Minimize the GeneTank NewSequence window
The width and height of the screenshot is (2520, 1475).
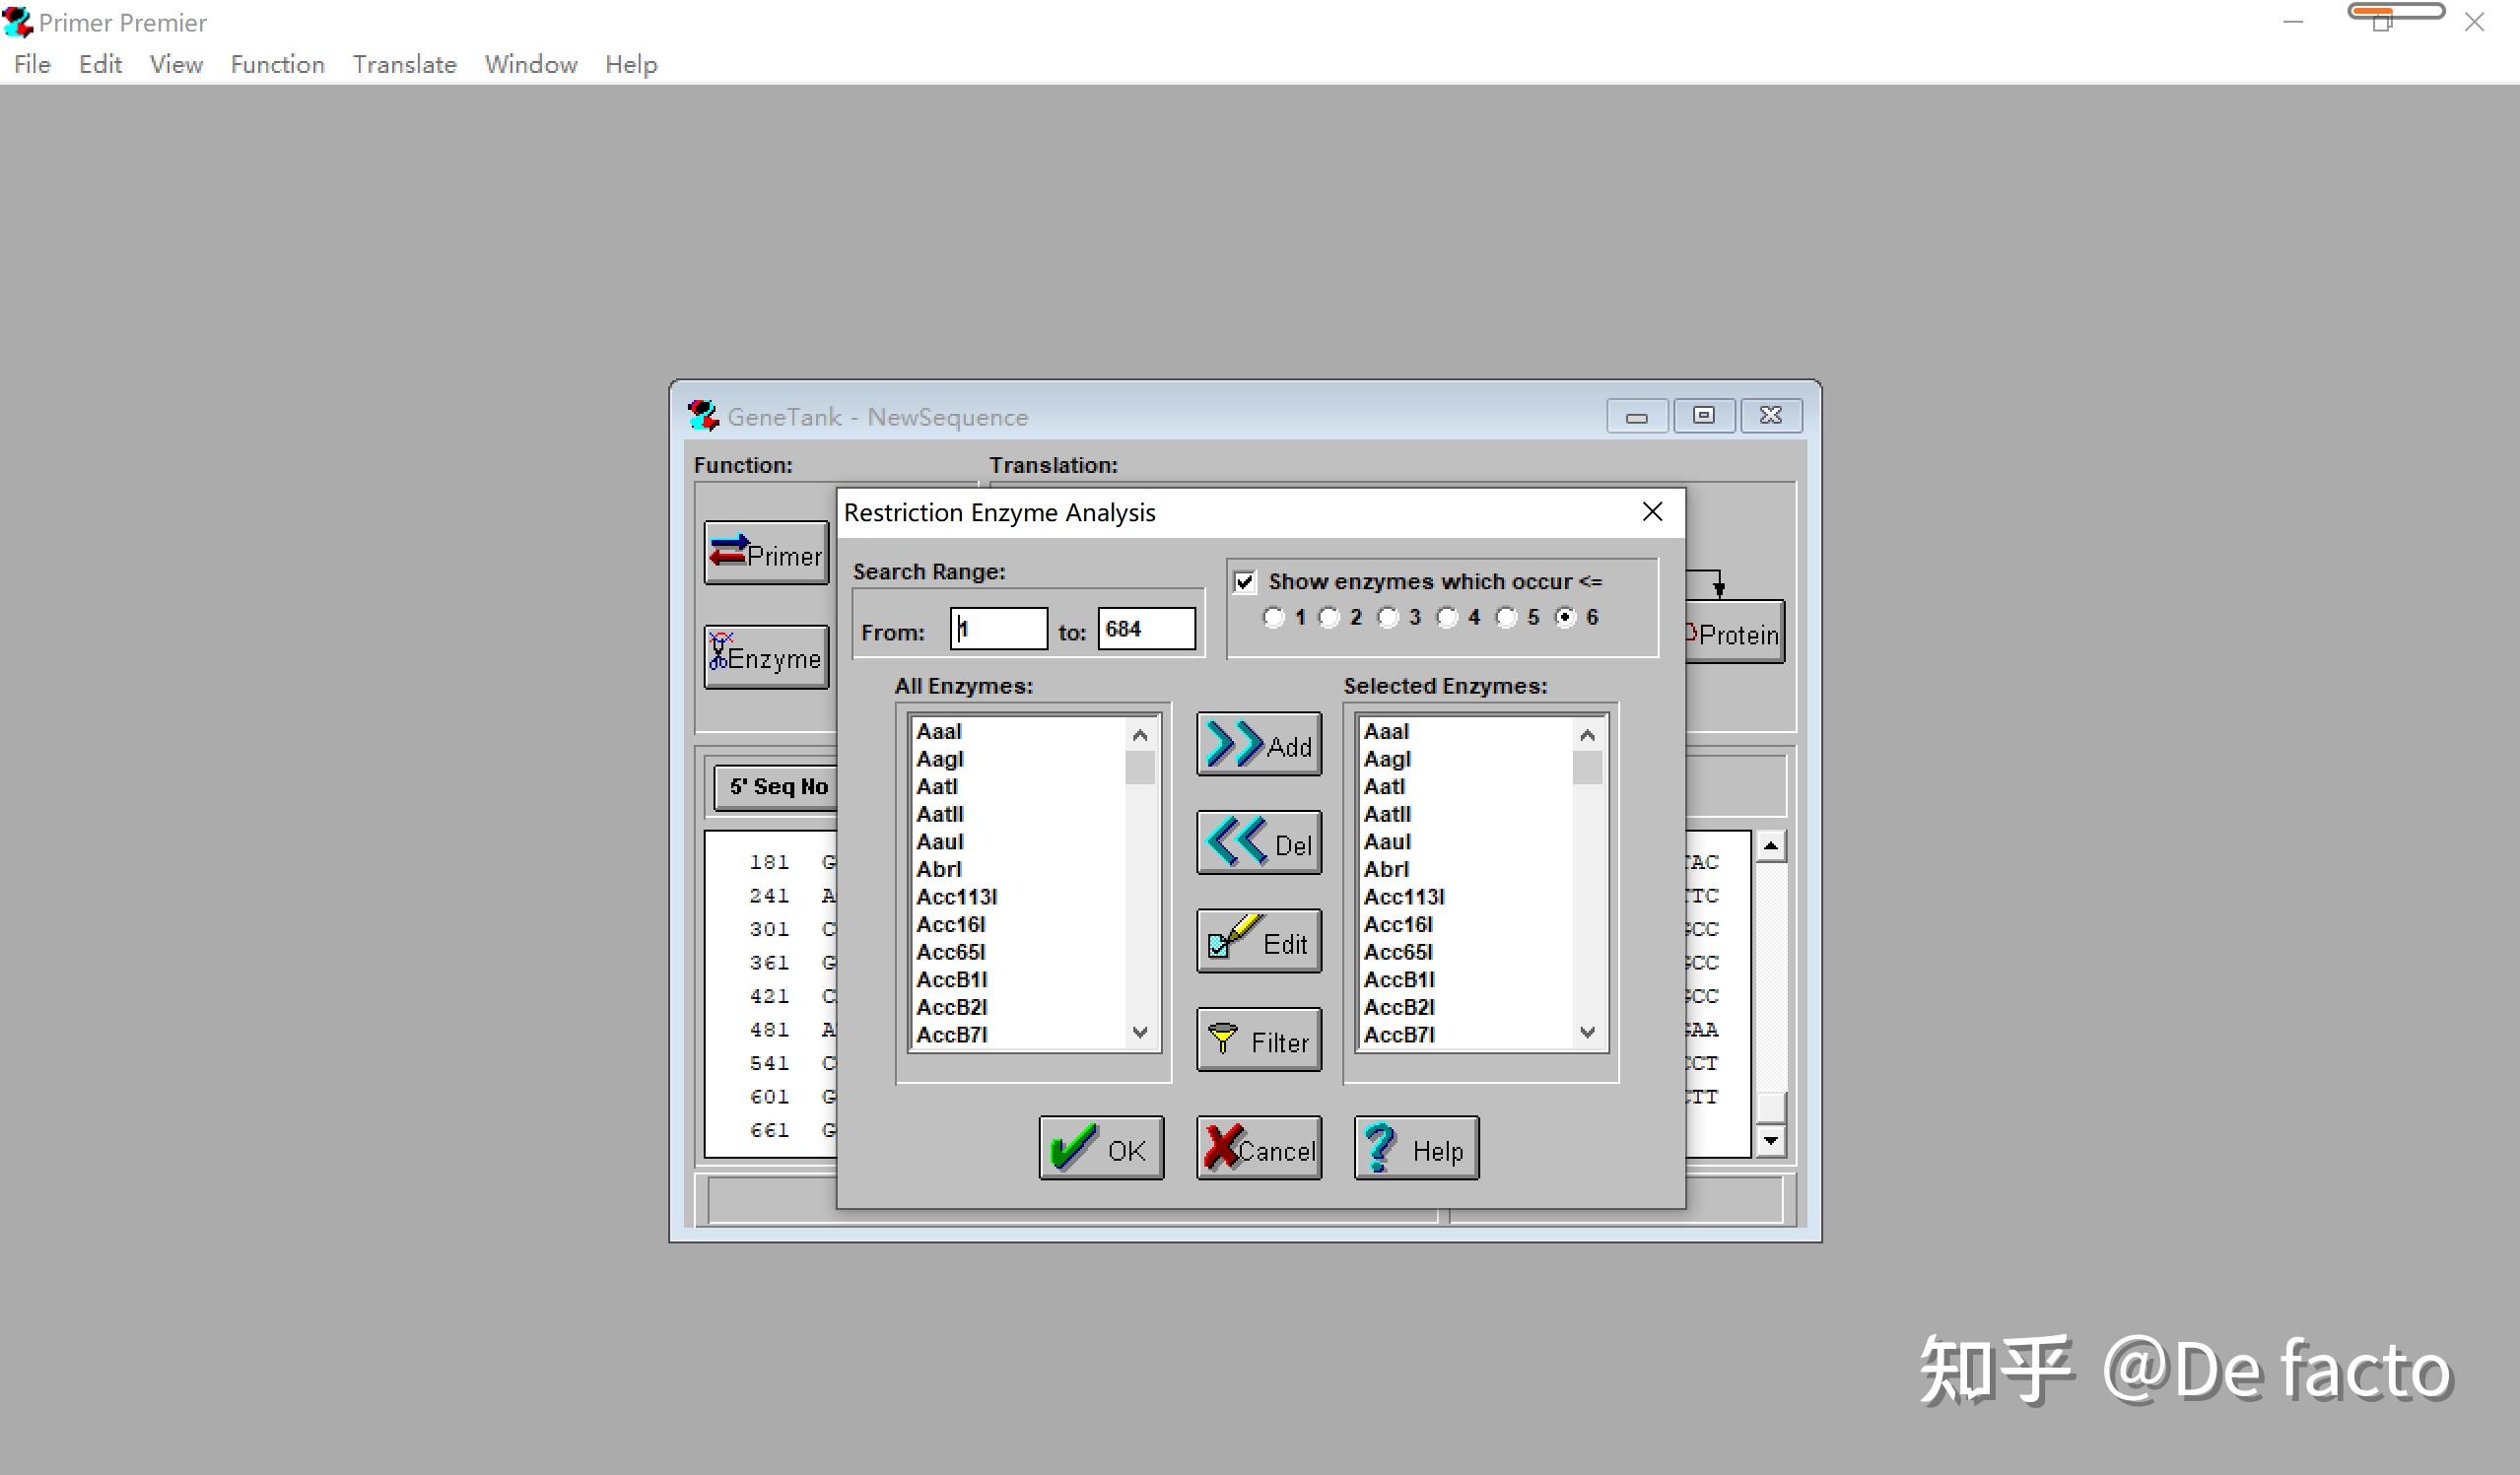(x=1637, y=416)
